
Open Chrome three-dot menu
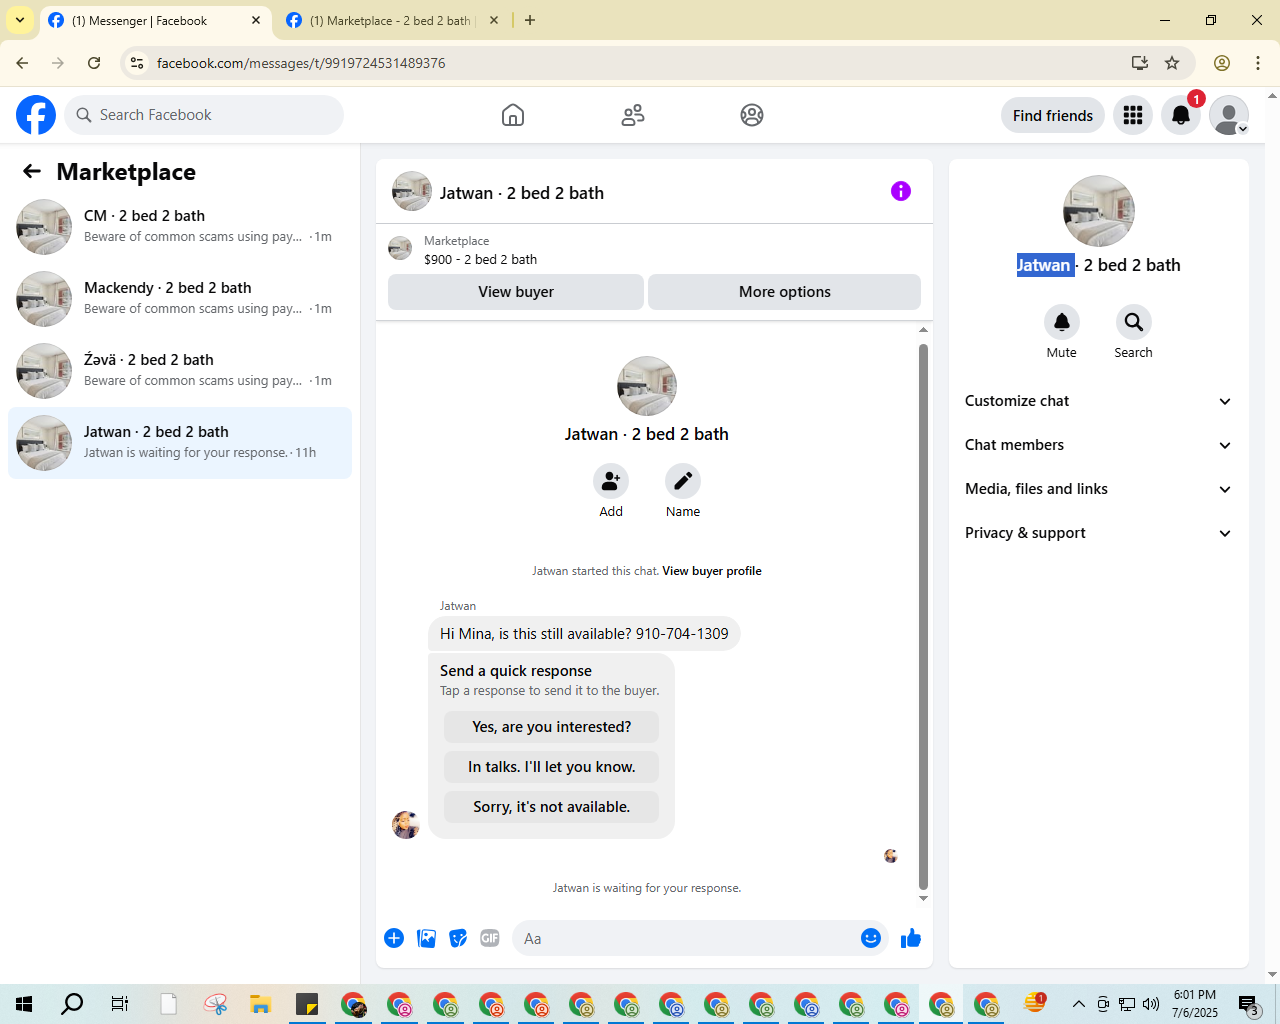[1258, 63]
